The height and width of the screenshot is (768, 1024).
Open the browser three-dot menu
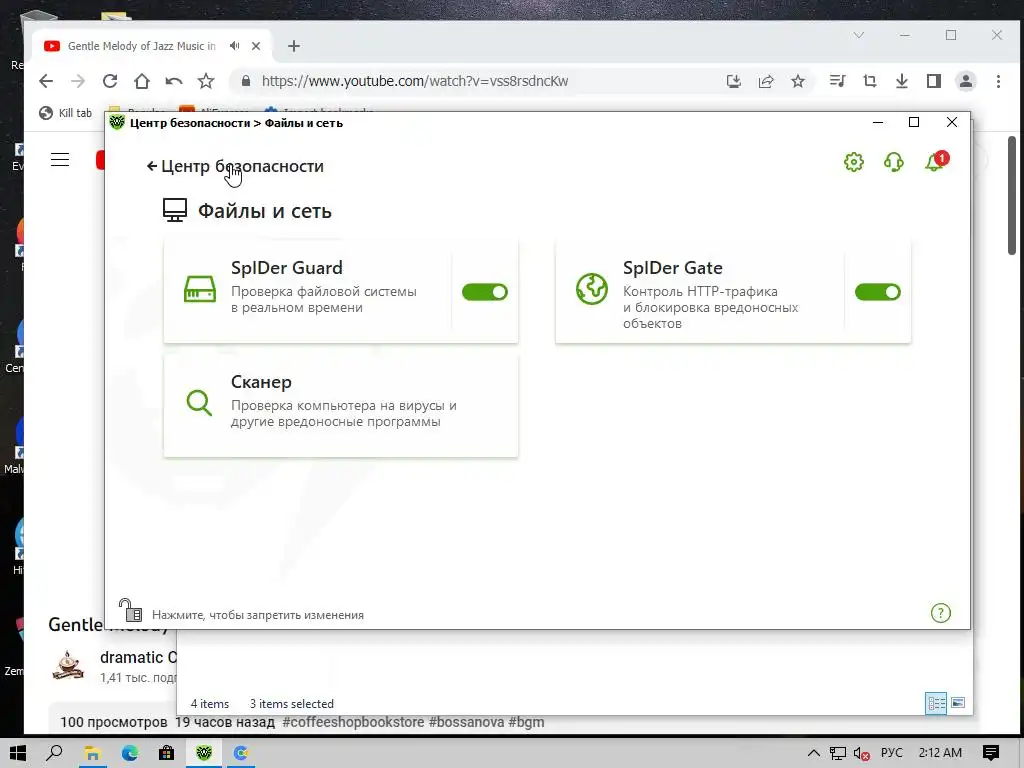coord(998,81)
